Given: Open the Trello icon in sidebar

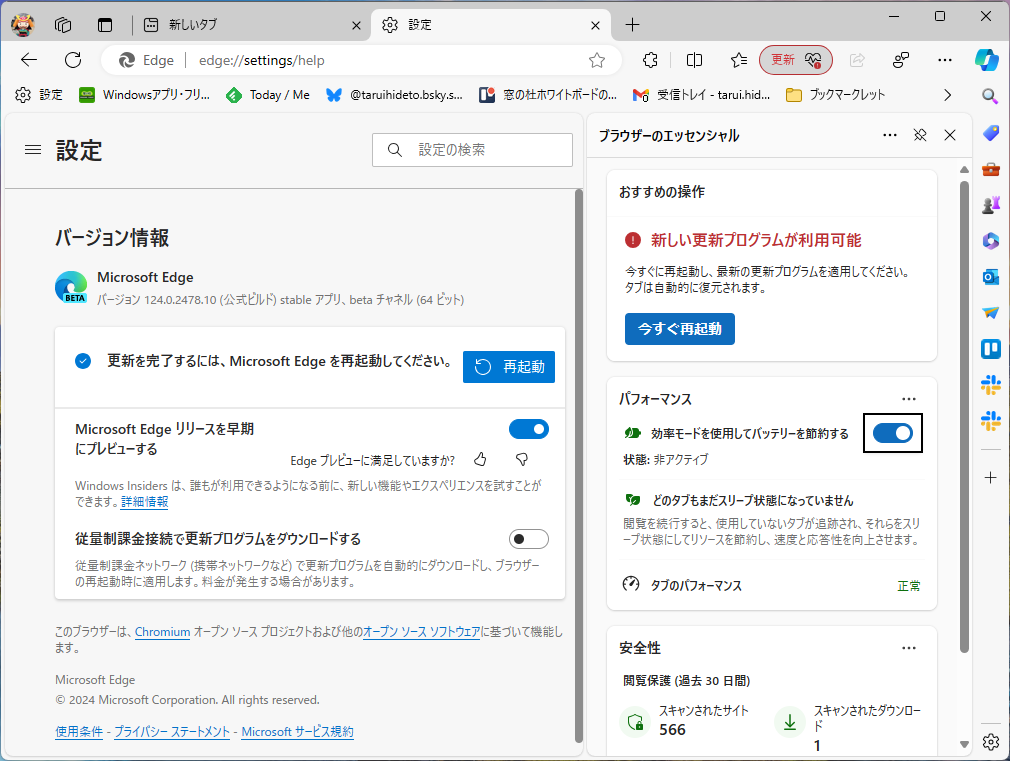Looking at the screenshot, I should click(990, 349).
